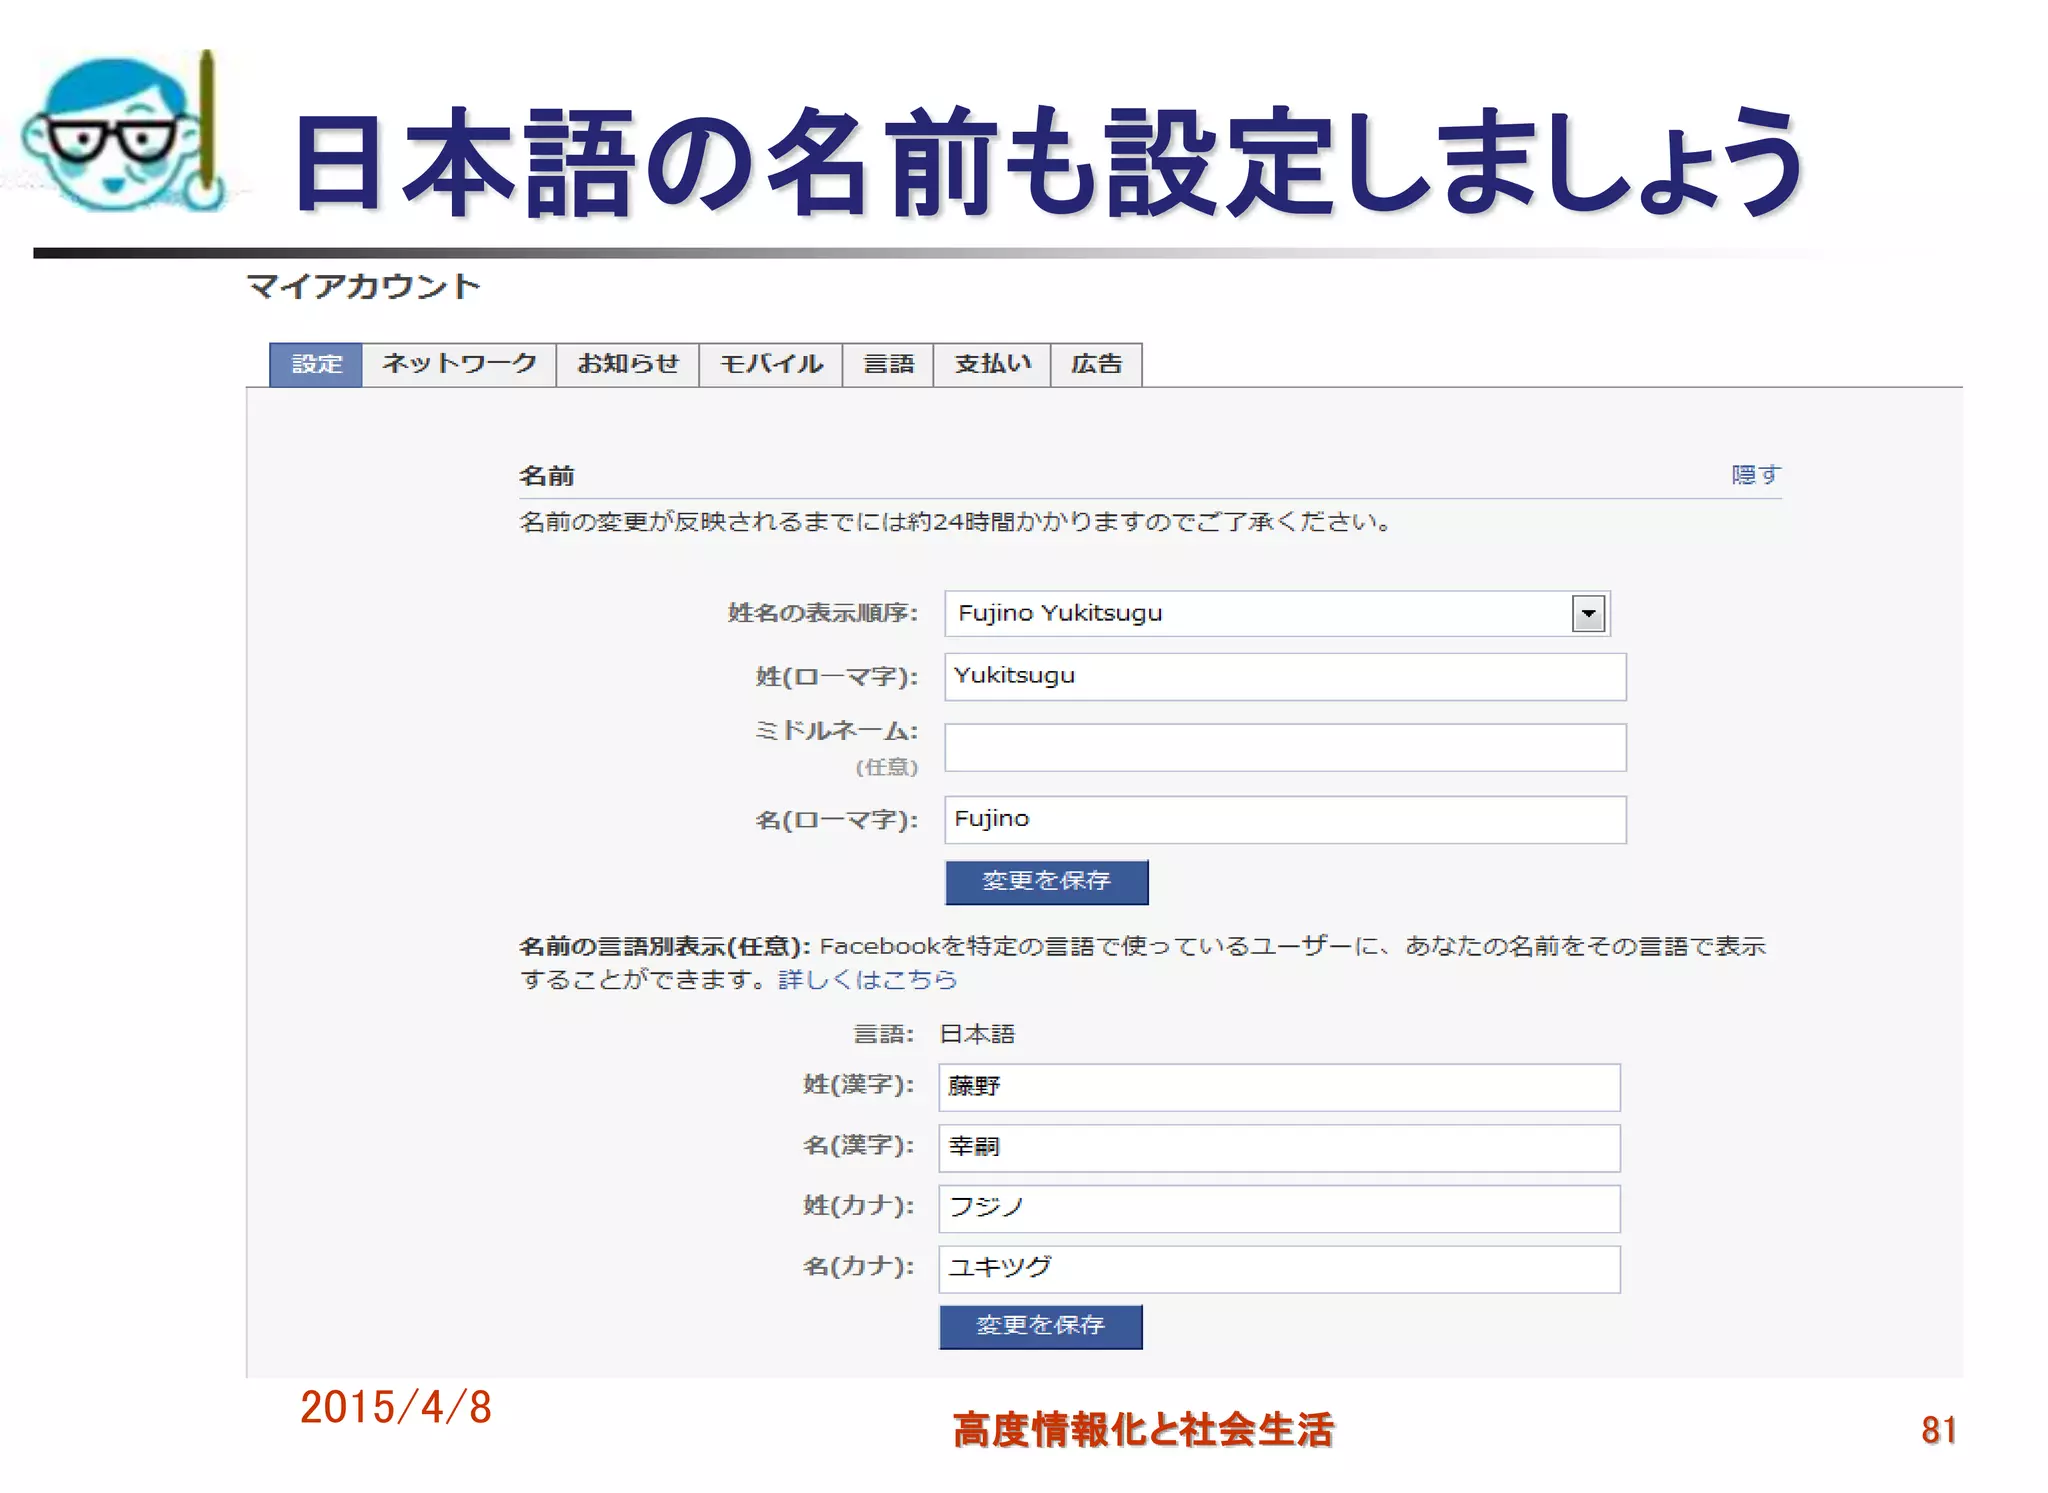This screenshot has width=2048, height=1493.
Task: Click the 名前 section heading
Action: coord(547,476)
